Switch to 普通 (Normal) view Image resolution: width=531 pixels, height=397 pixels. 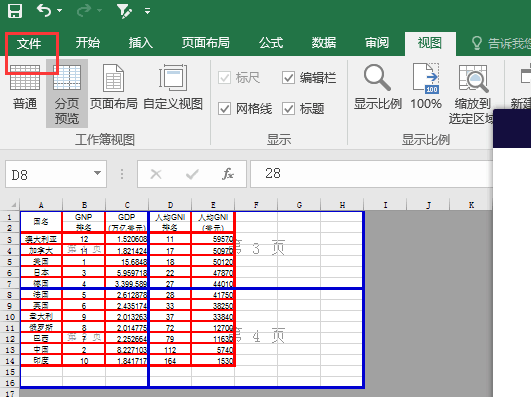click(x=25, y=87)
